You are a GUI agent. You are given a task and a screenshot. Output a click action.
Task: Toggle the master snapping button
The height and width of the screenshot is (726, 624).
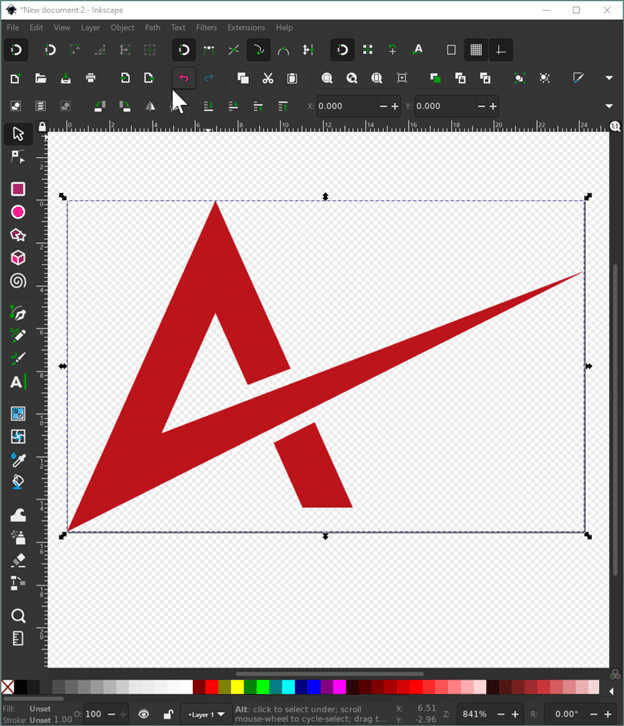[16, 50]
